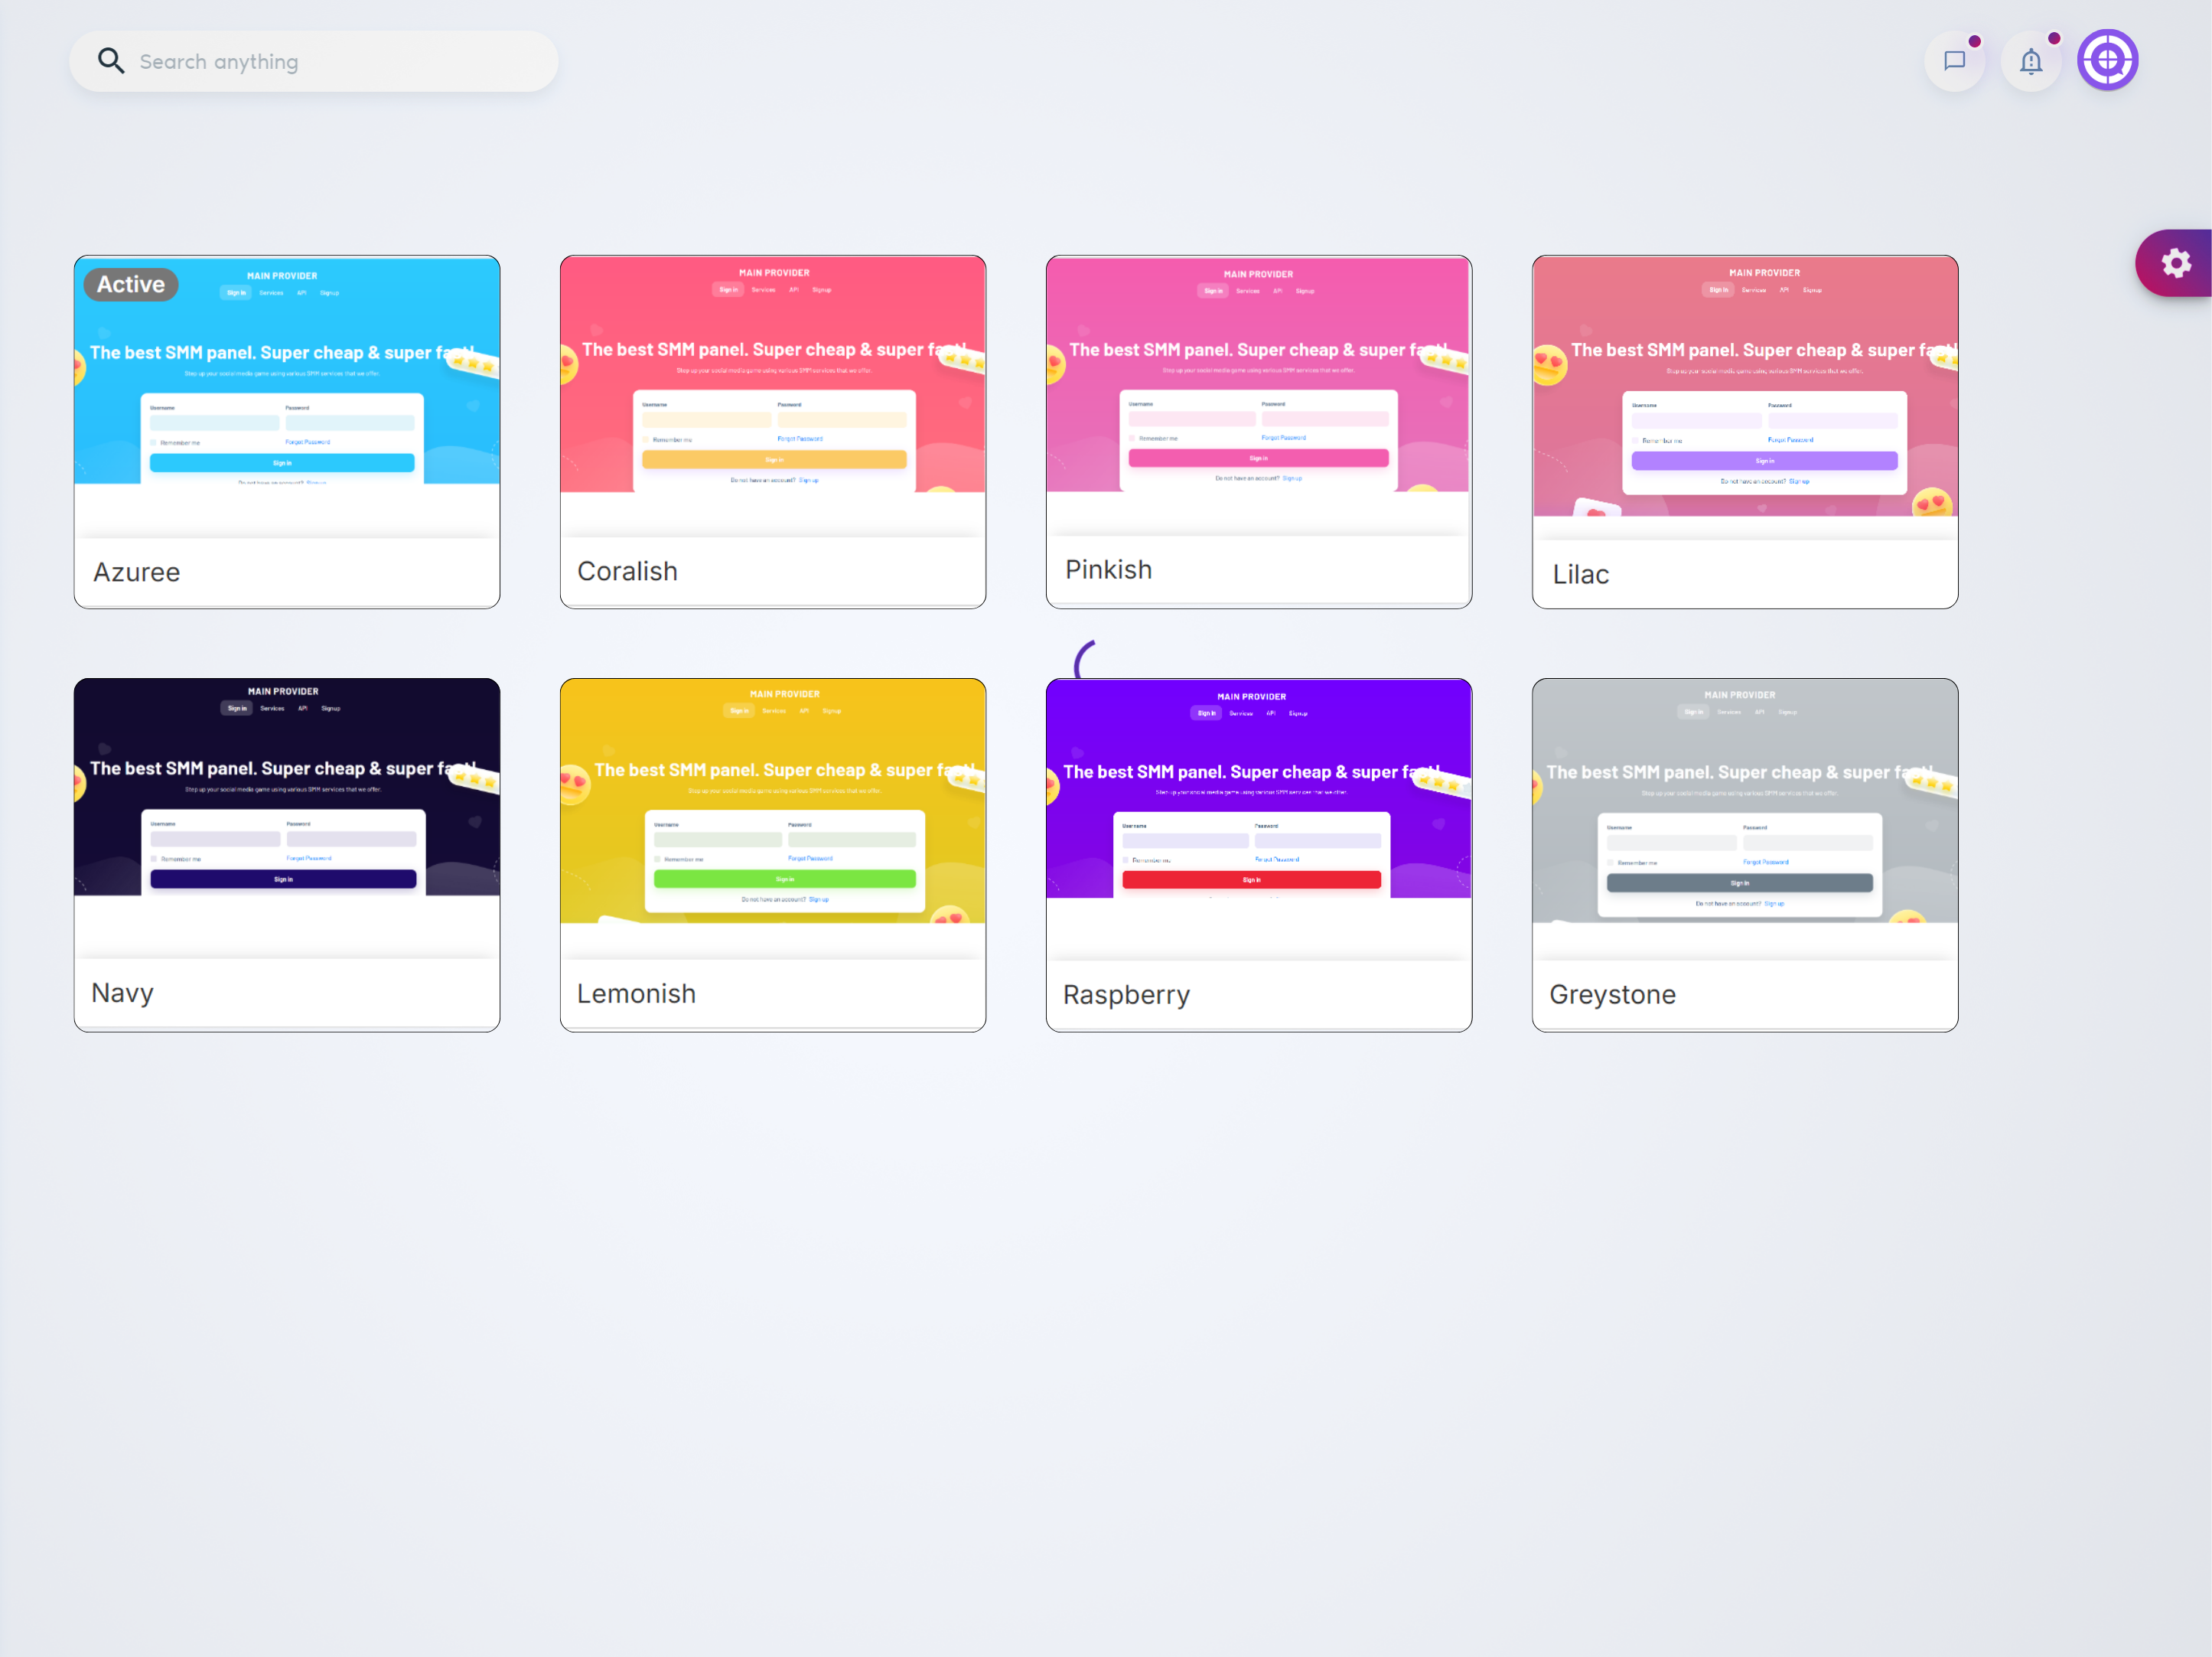The image size is (2212, 1657).
Task: Click the Coralish theme name label
Action: pyautogui.click(x=627, y=571)
